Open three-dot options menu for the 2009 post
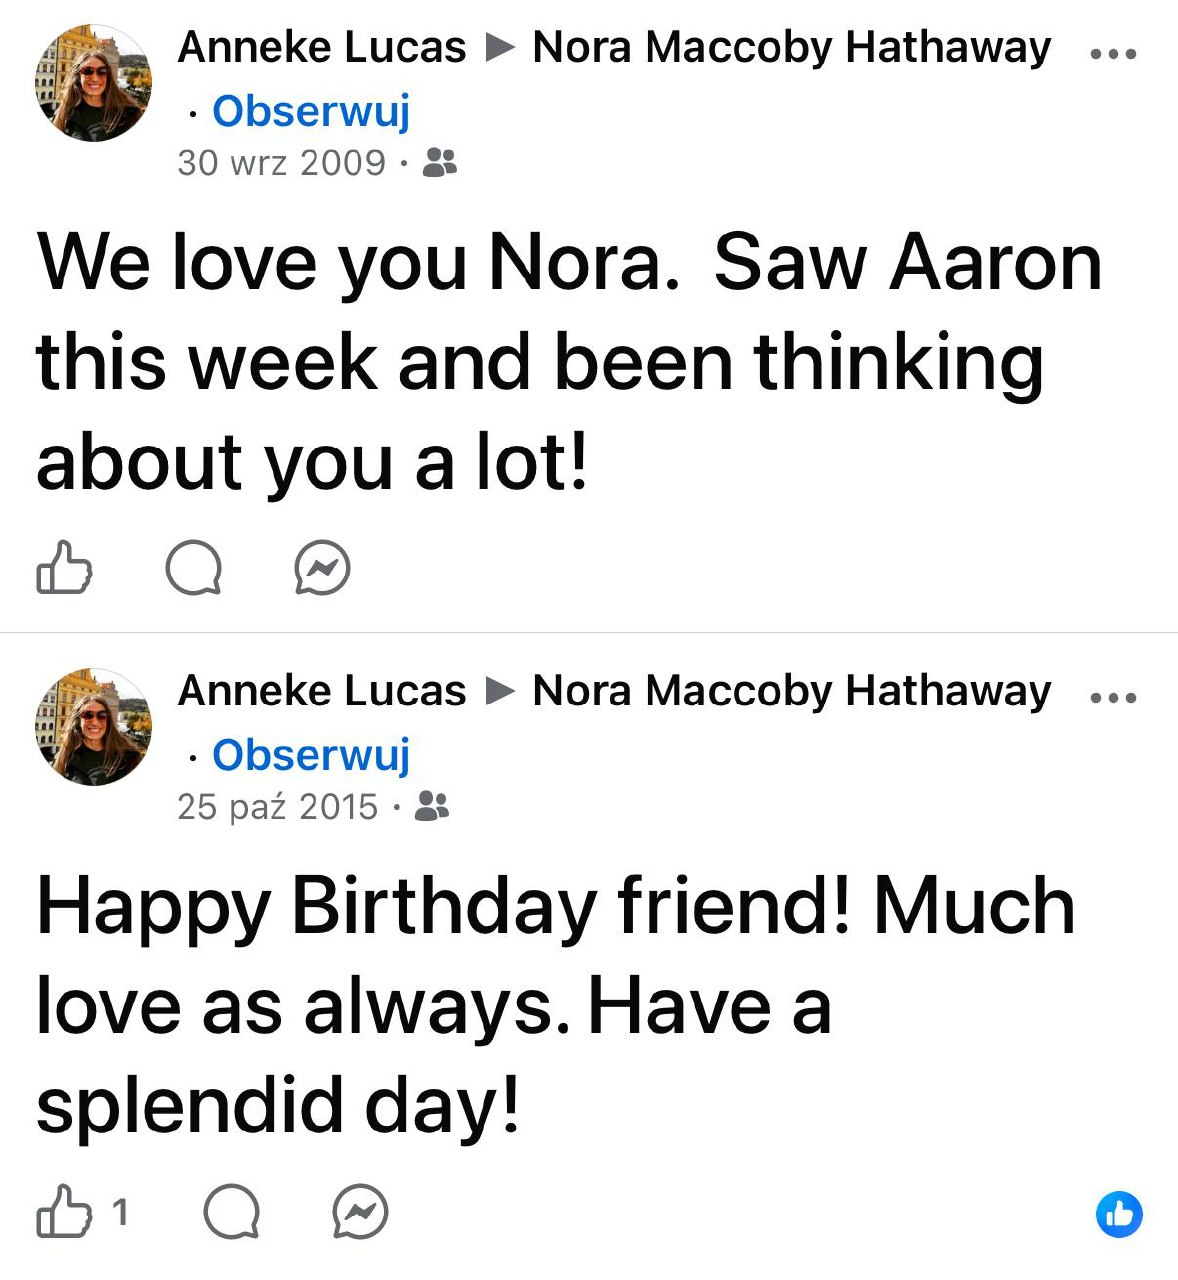 1113,54
